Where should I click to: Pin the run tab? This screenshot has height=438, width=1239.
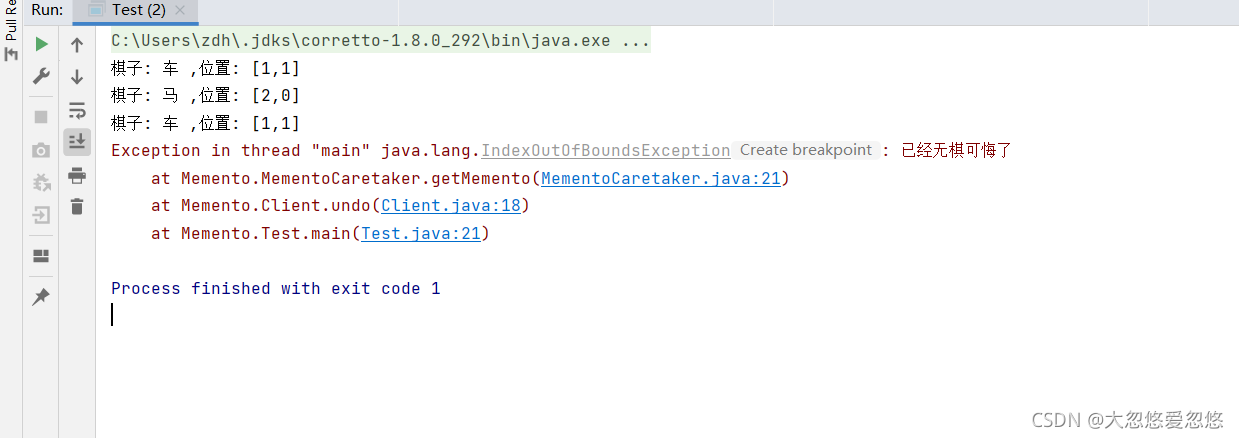point(41,297)
